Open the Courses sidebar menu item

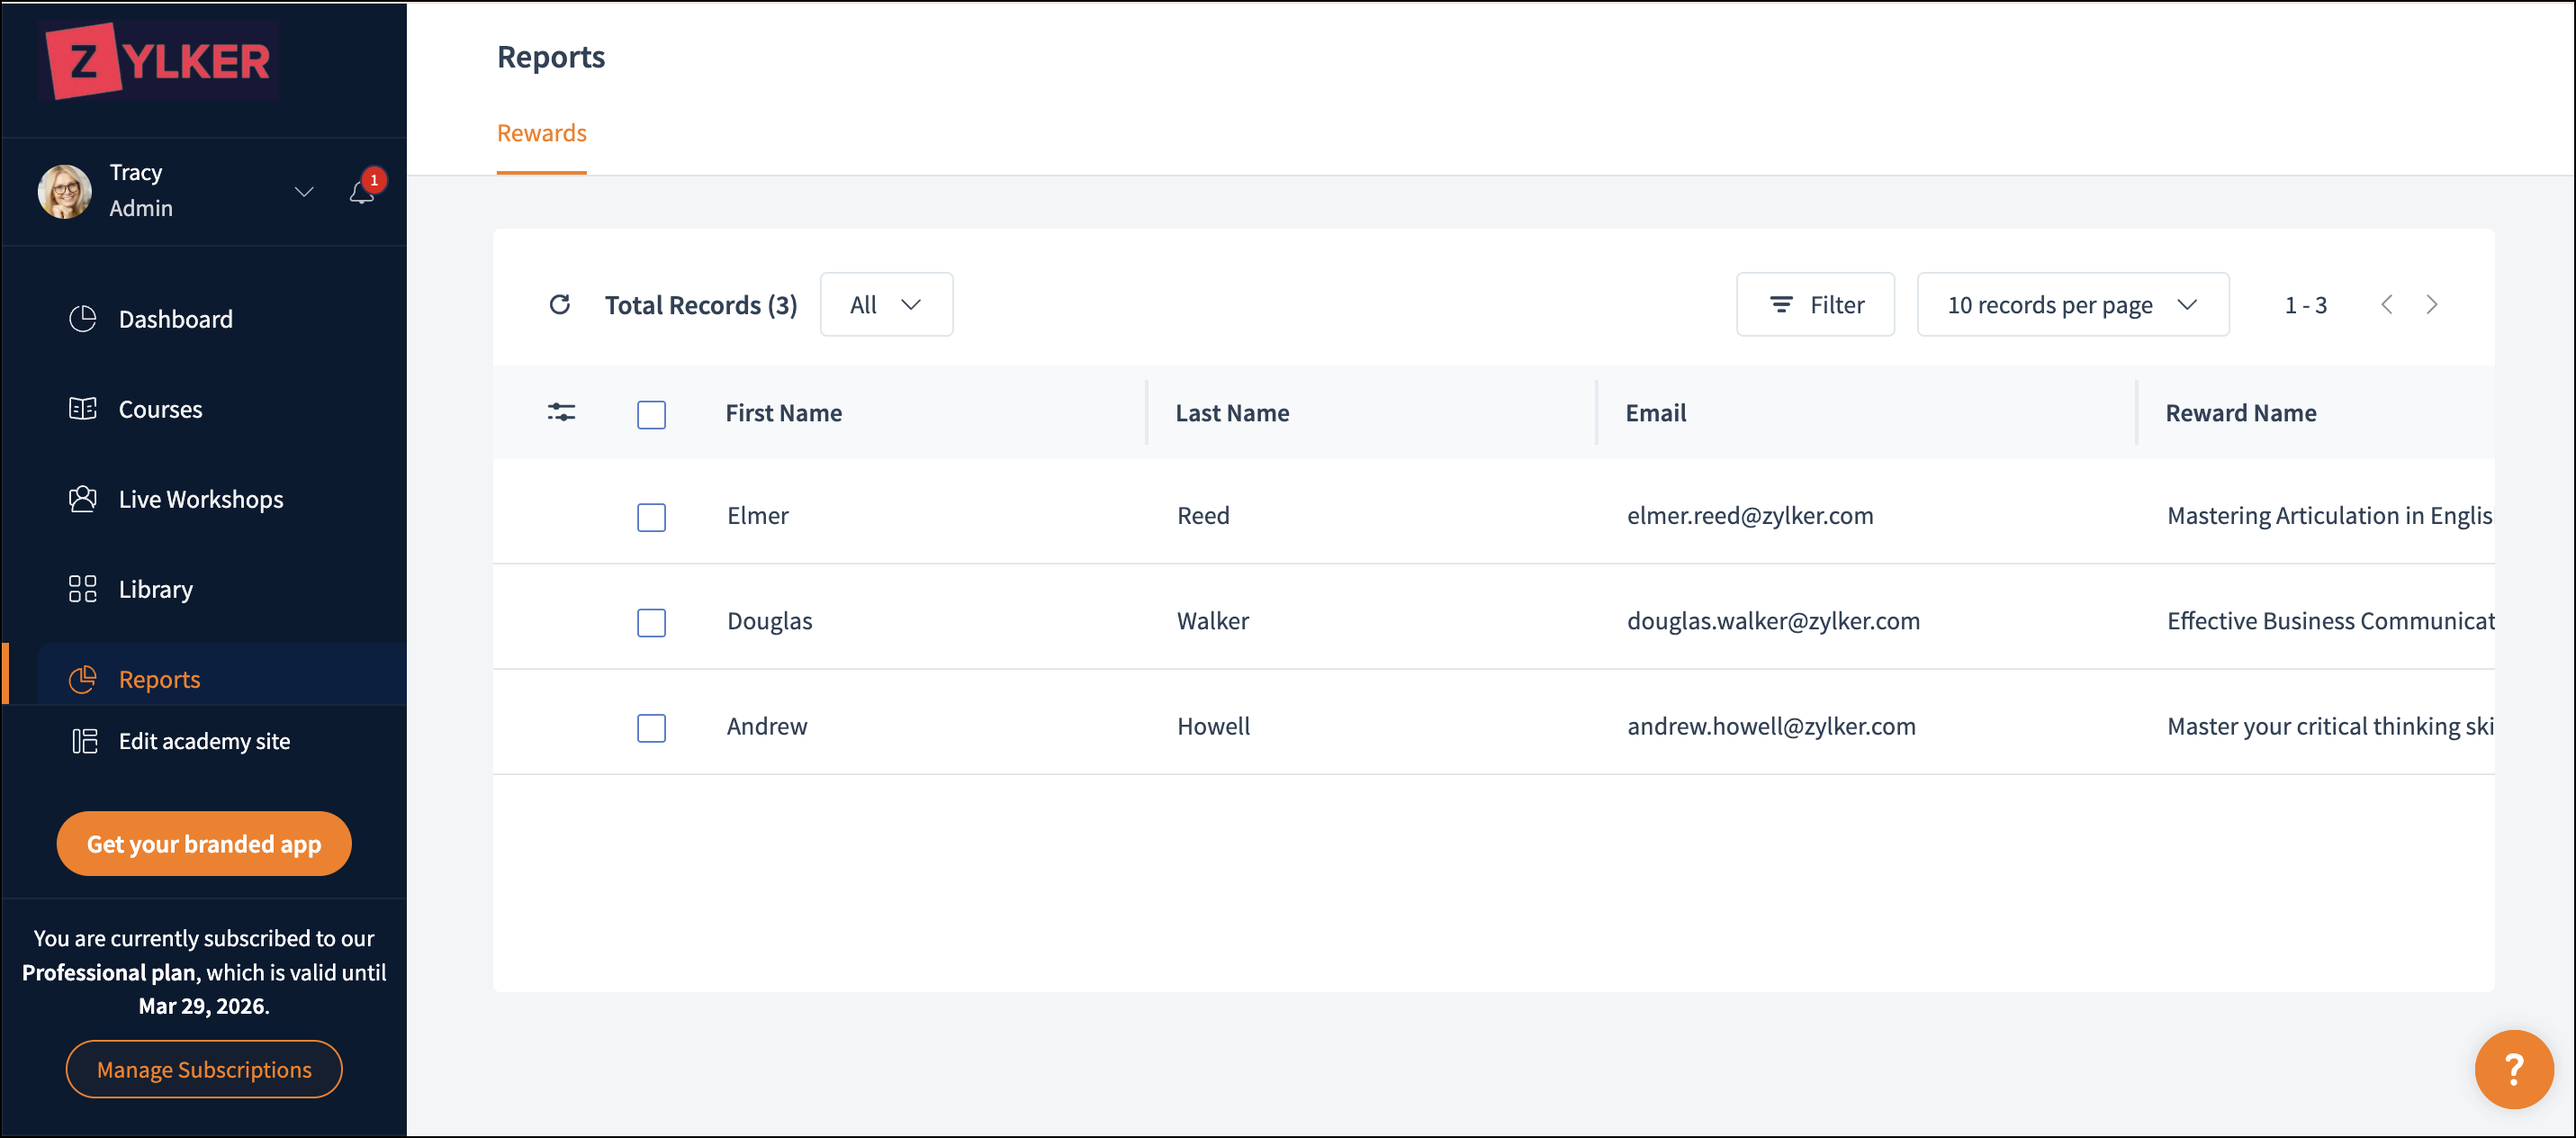point(160,409)
